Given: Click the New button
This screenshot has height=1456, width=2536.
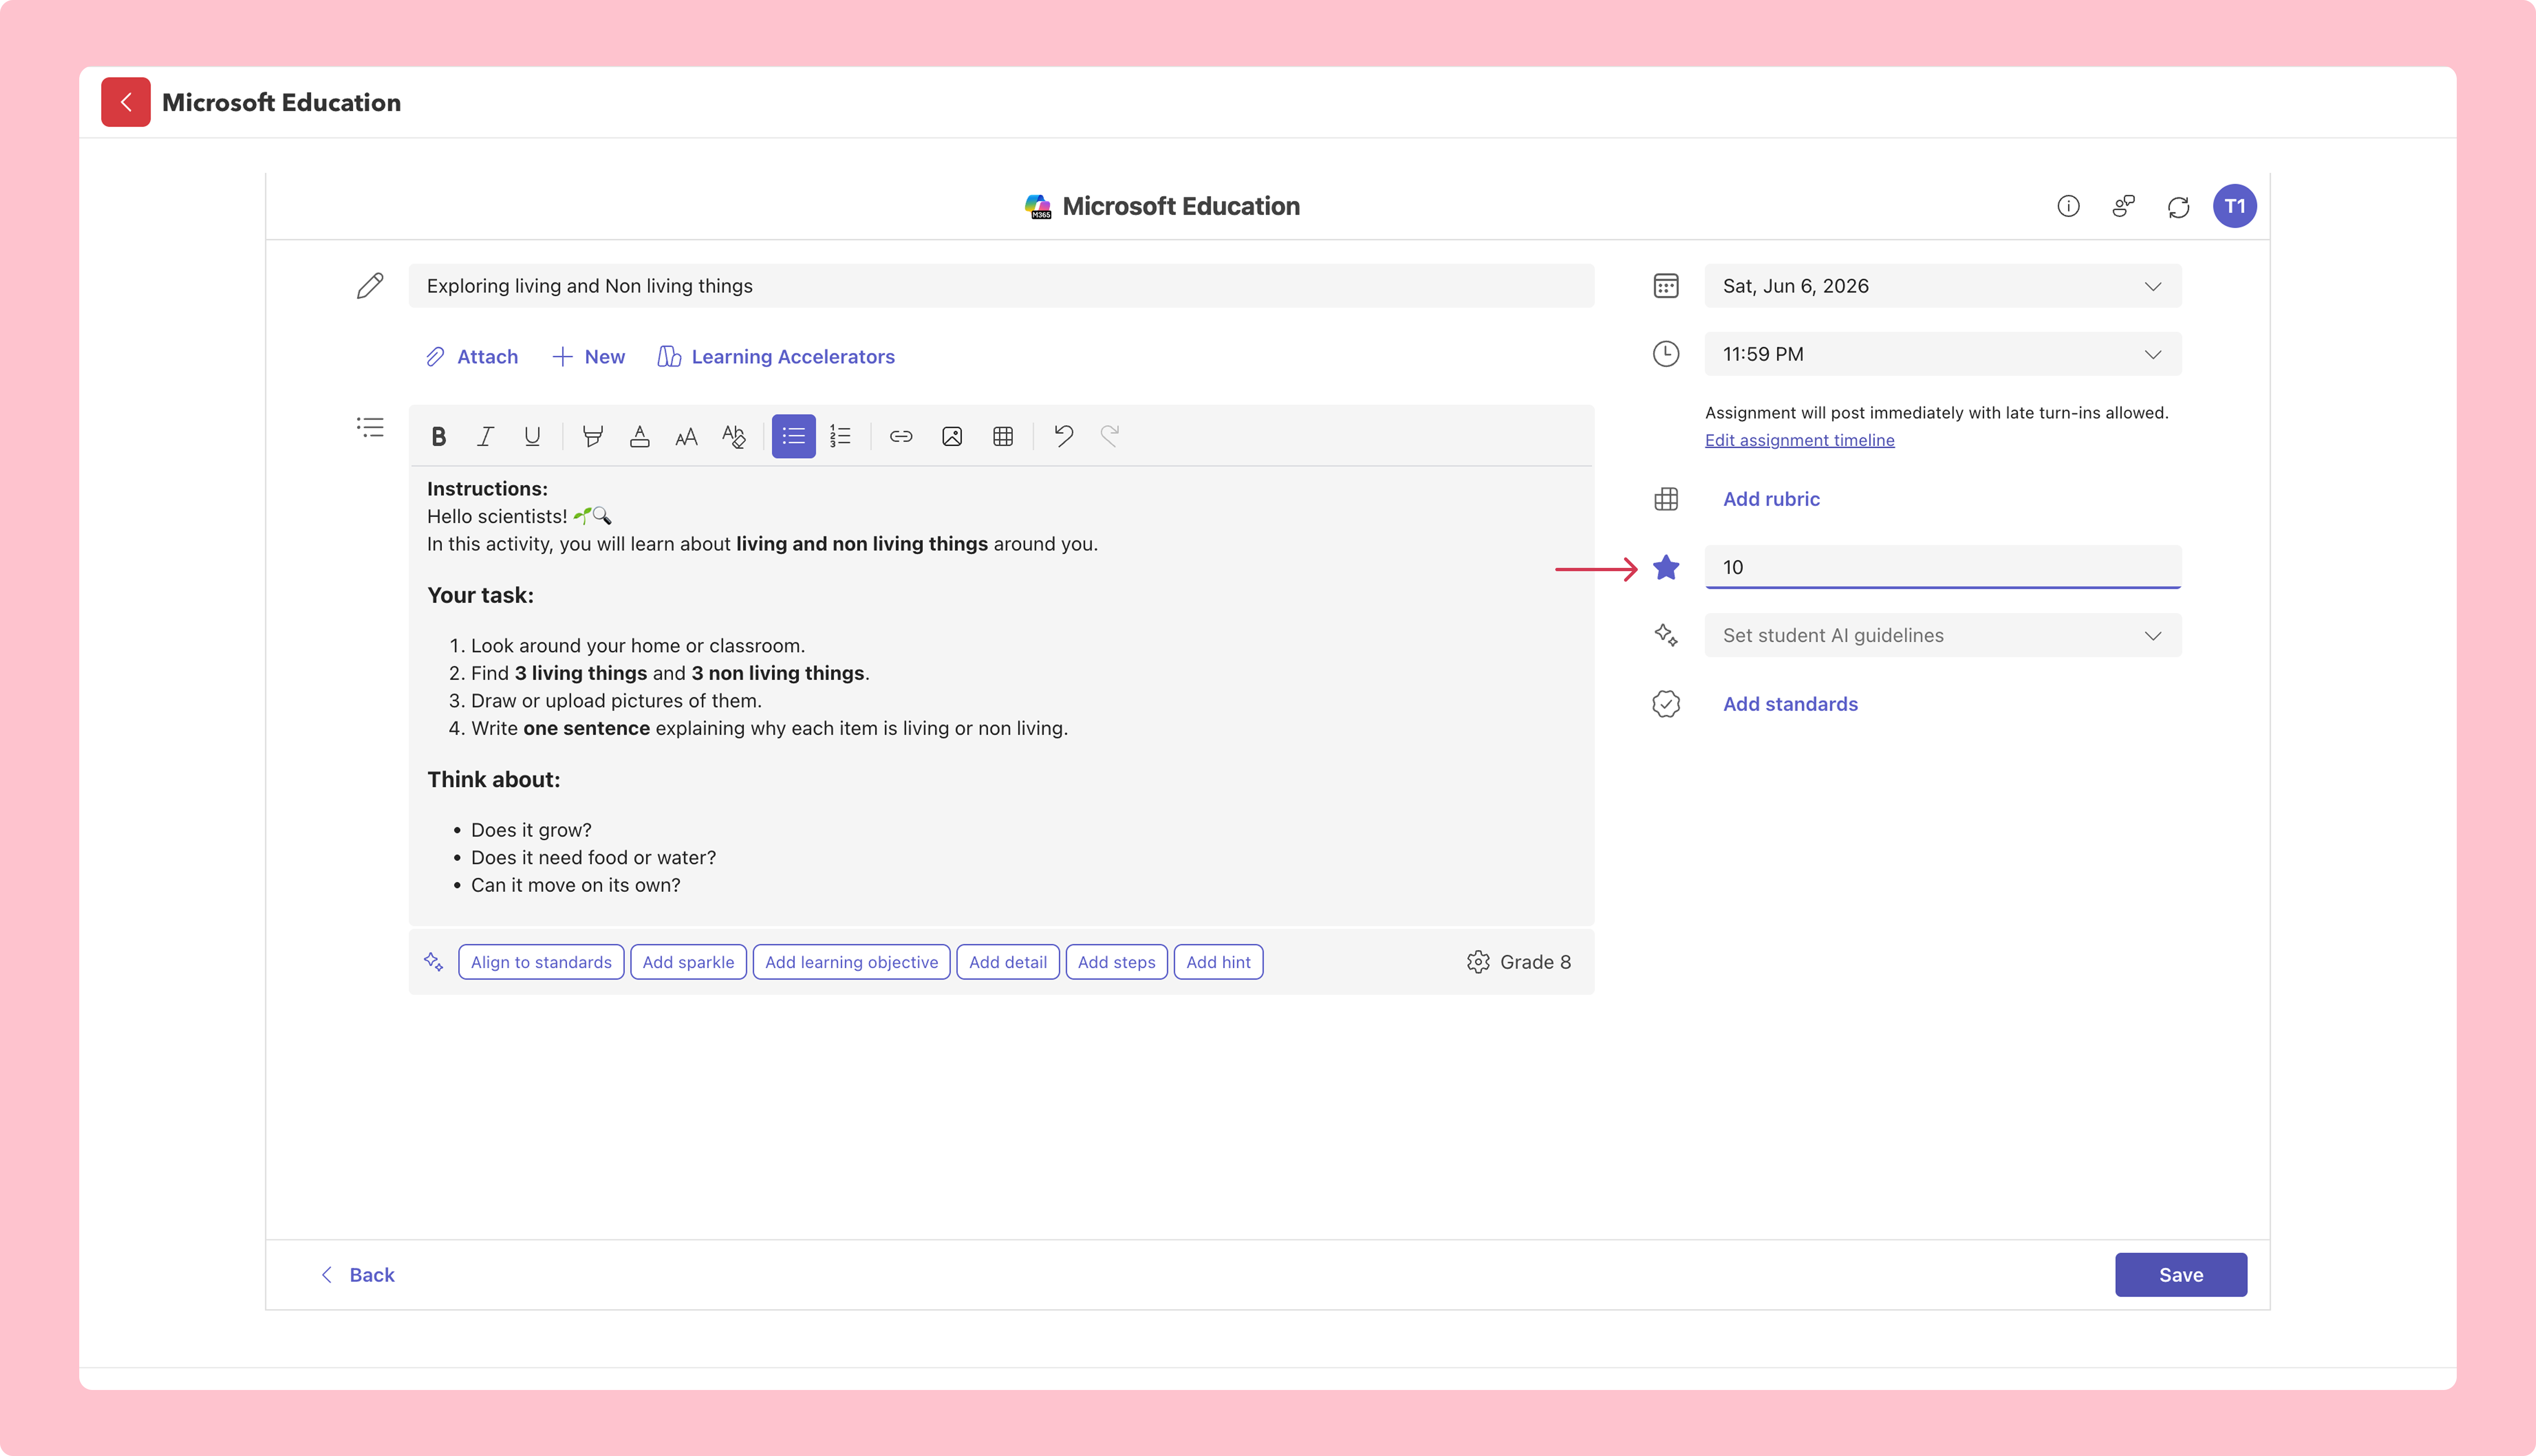Looking at the screenshot, I should pos(589,357).
